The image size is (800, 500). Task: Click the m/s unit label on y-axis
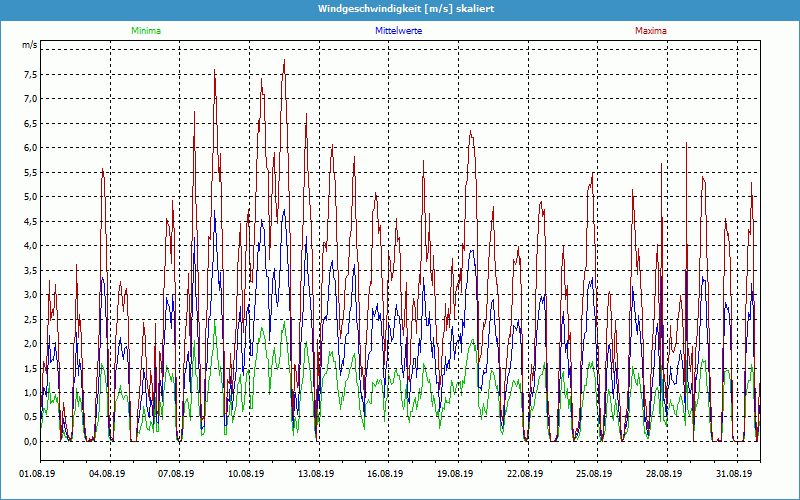tap(29, 46)
